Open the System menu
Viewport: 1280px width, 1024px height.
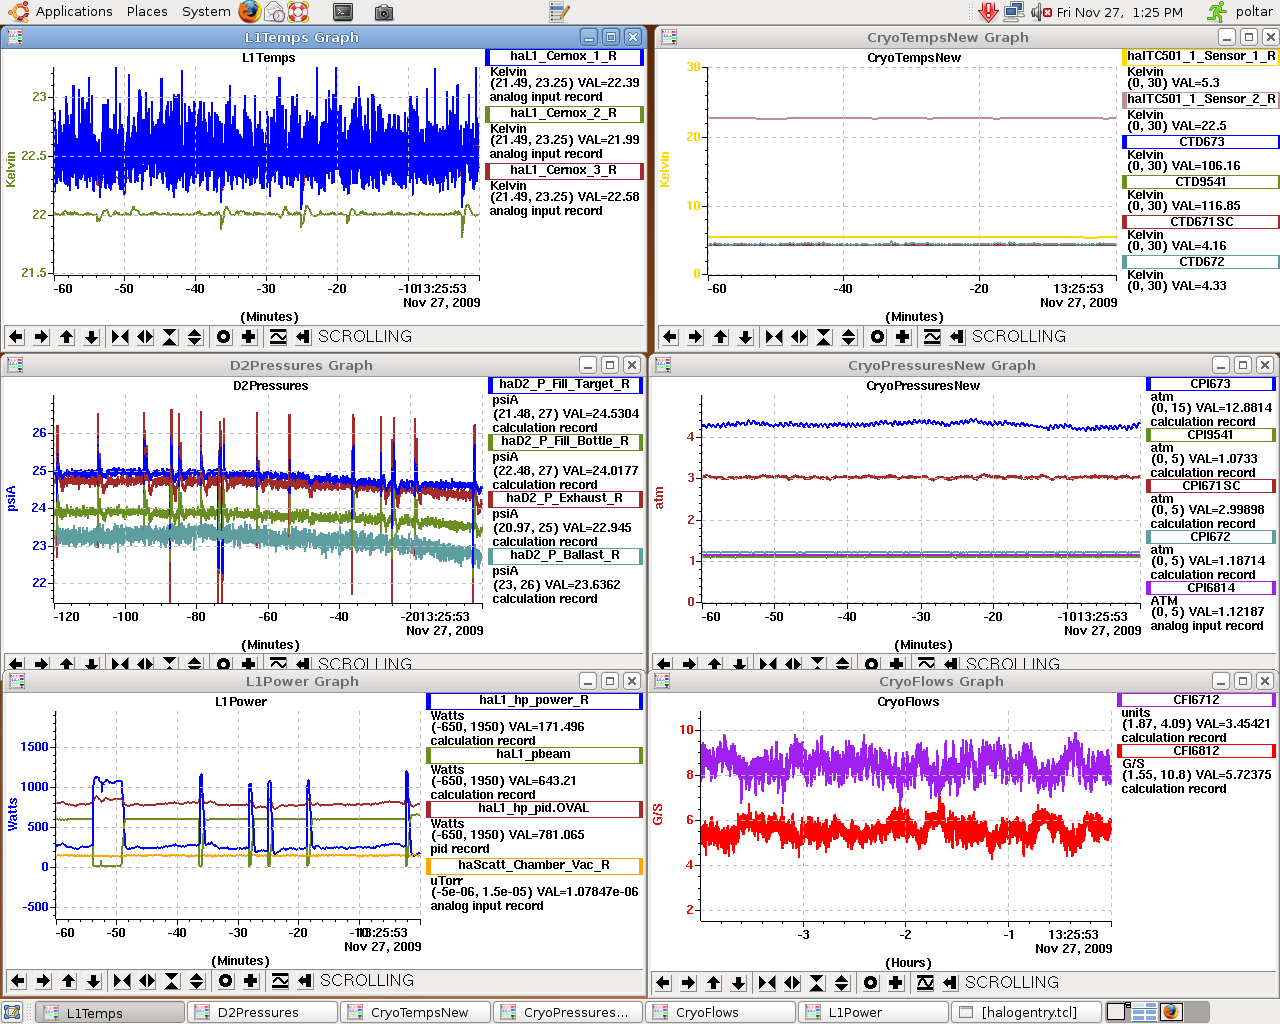tap(206, 12)
